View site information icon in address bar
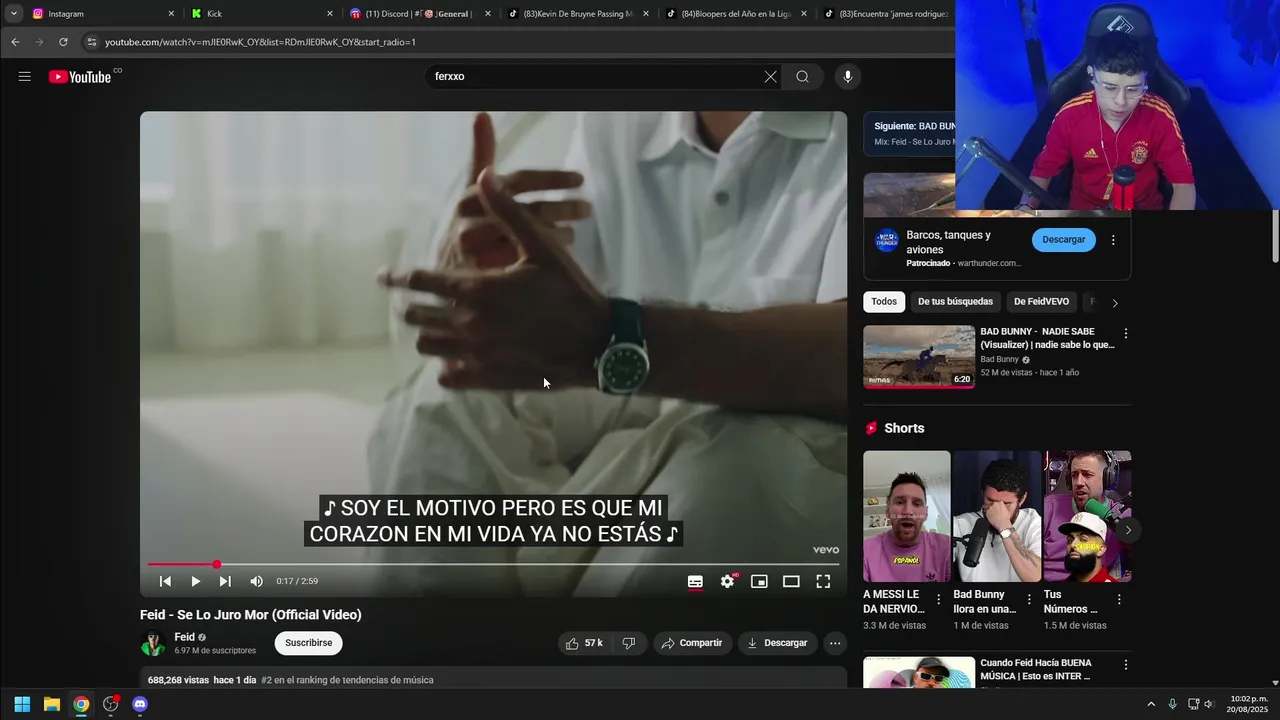 (x=91, y=42)
